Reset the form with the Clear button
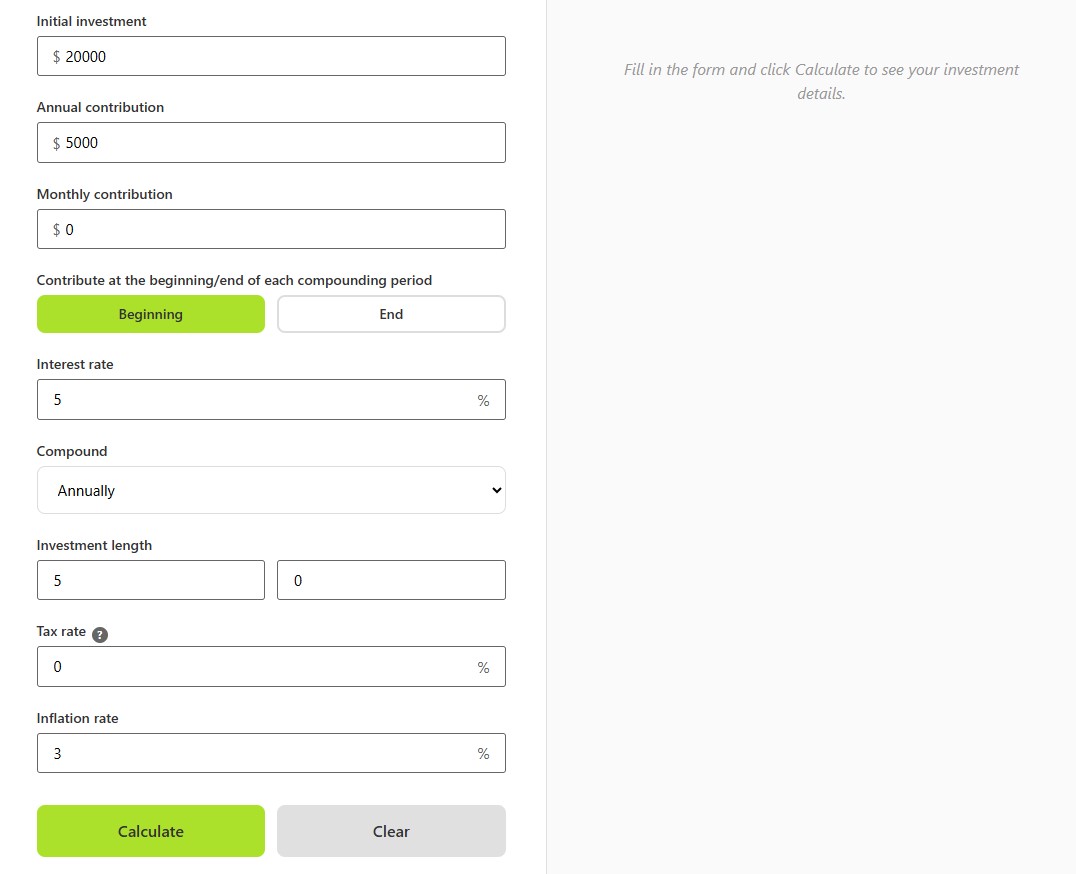 coord(390,831)
